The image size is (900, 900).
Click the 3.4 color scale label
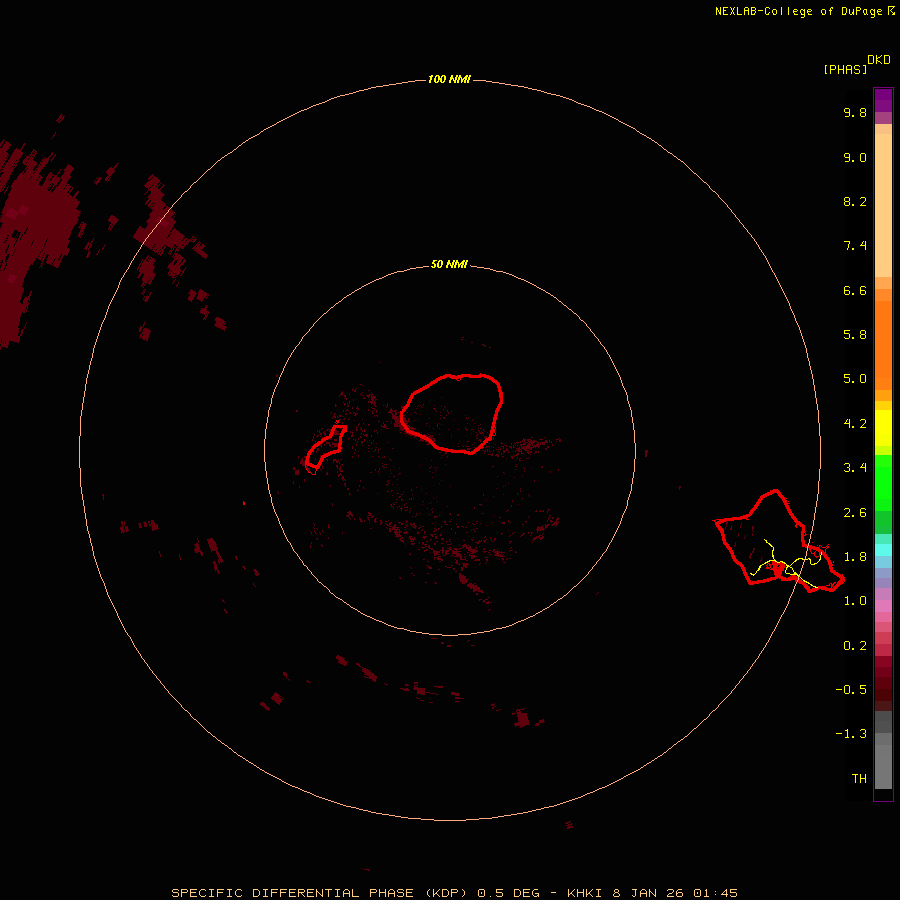click(855, 468)
